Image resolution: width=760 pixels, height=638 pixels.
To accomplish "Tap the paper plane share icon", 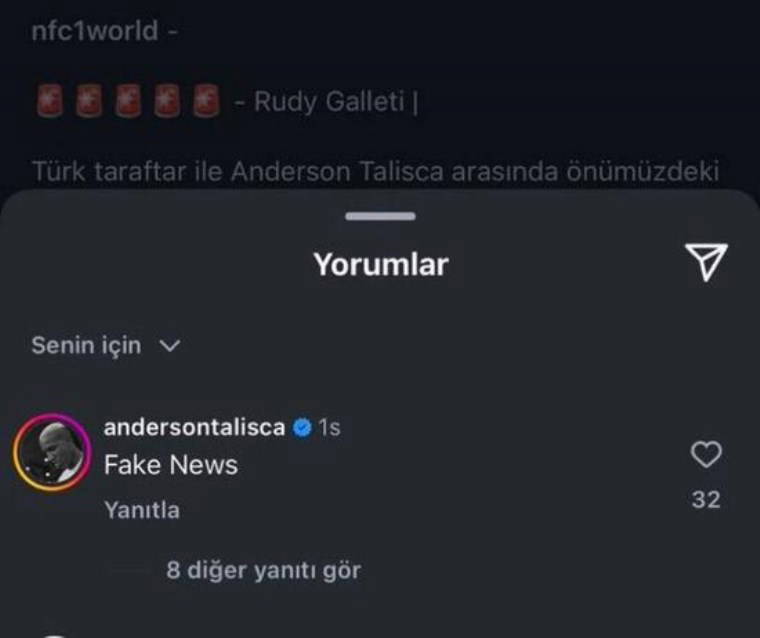I will pos(706,262).
